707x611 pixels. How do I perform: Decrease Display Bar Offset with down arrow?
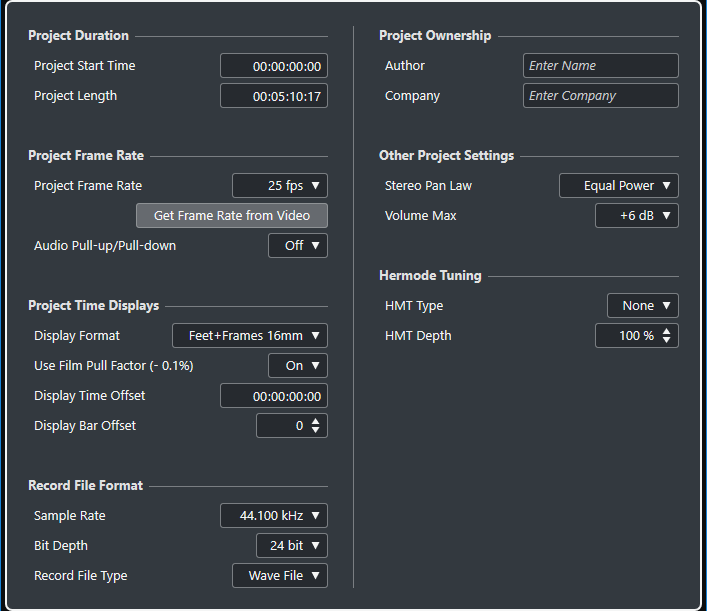coord(316,431)
